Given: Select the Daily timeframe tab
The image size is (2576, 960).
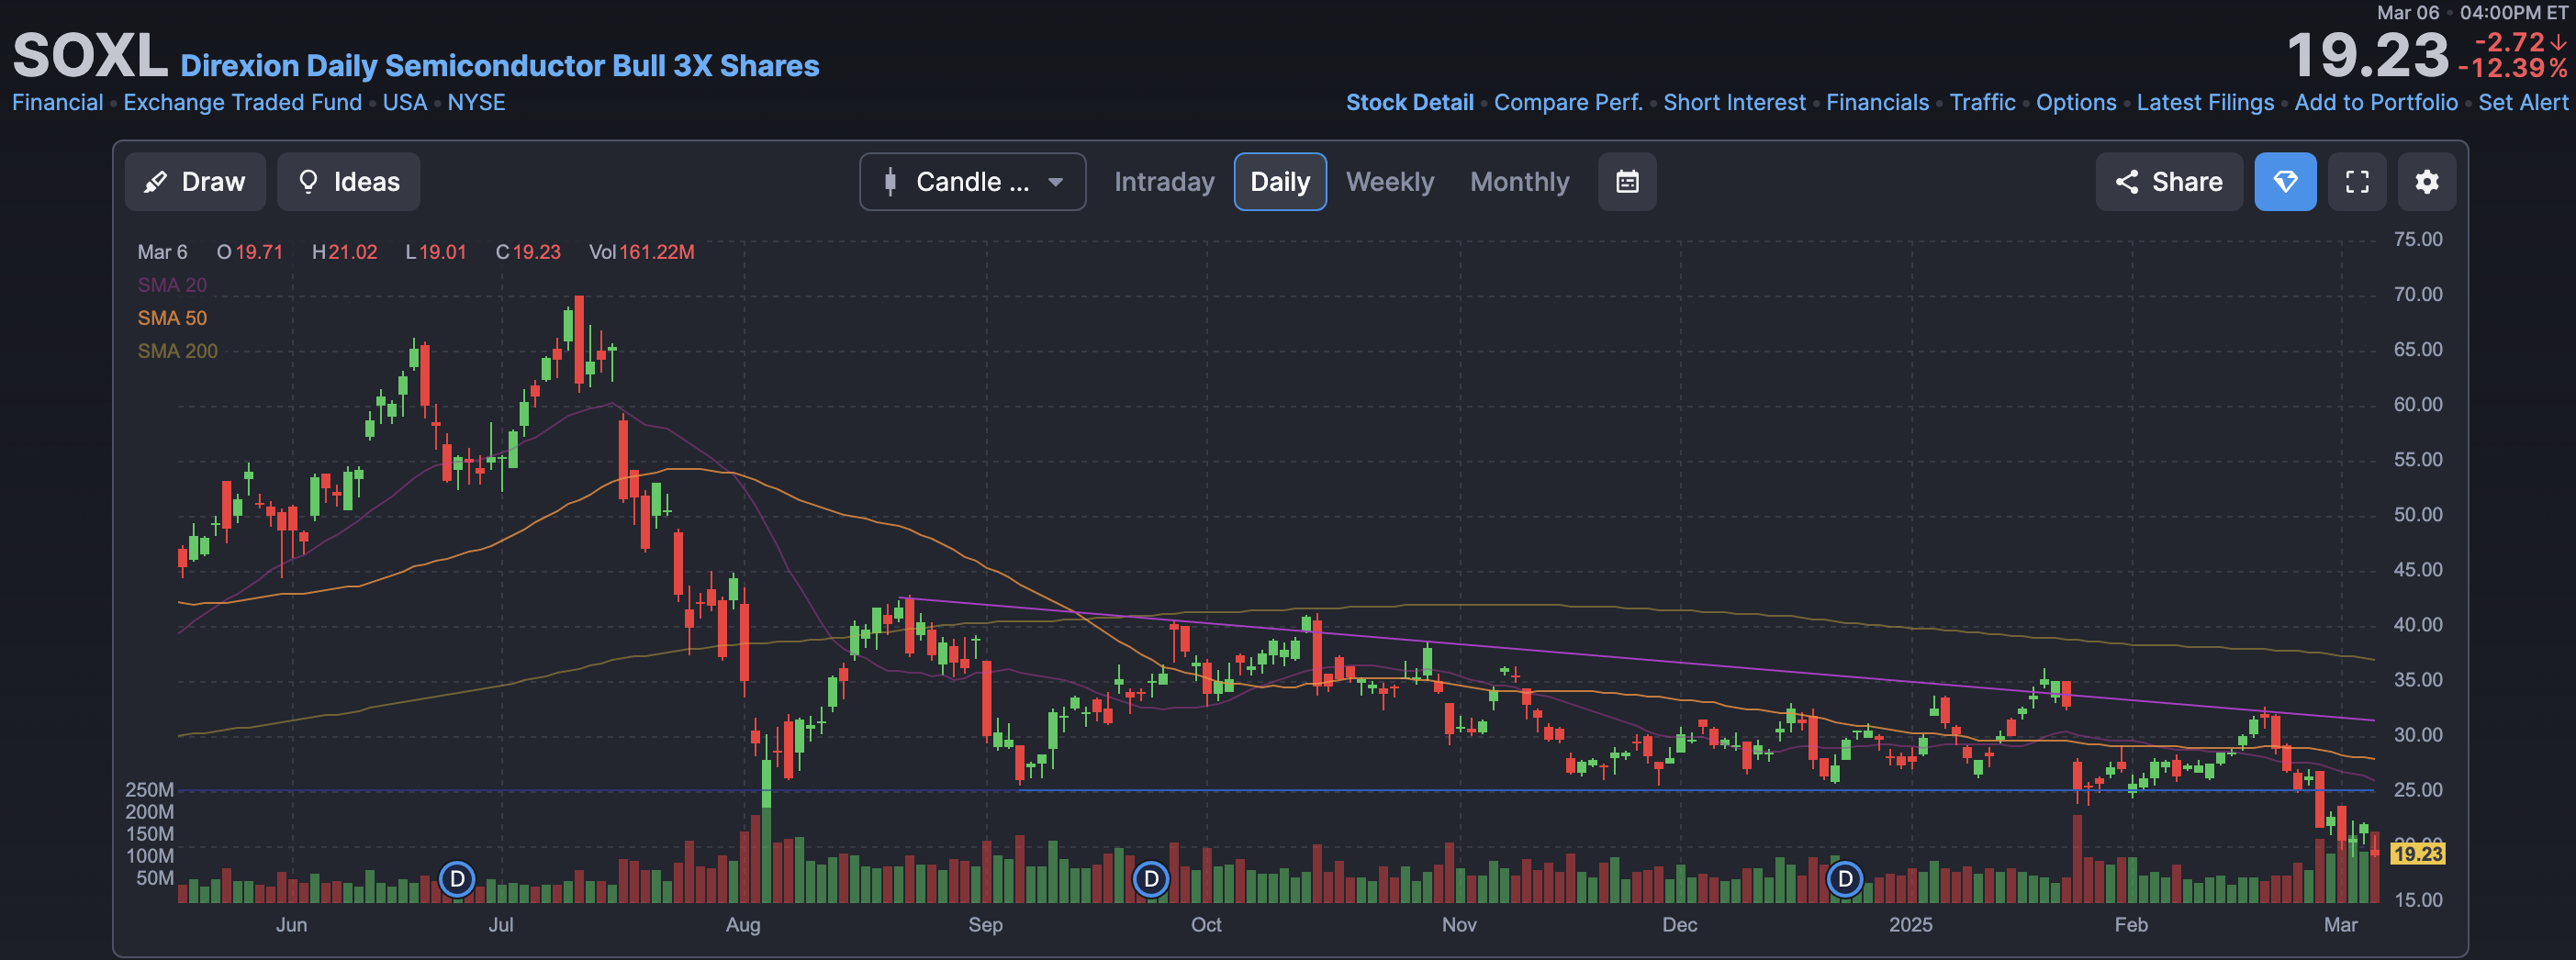Looking at the screenshot, I should (1280, 182).
